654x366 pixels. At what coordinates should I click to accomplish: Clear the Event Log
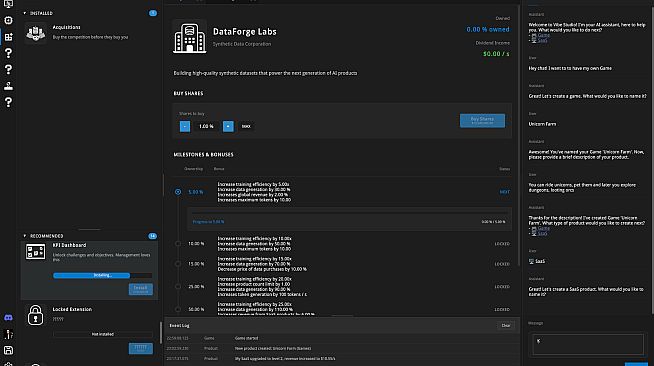[x=506, y=326]
